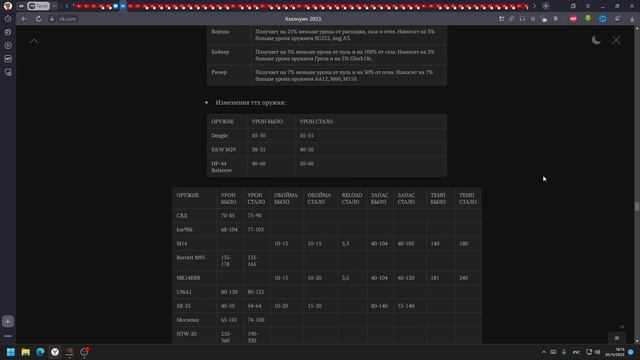The height and width of the screenshot is (360, 640).
Task: Switch to the pinned tab labeled Twitch
Action: click(38, 6)
